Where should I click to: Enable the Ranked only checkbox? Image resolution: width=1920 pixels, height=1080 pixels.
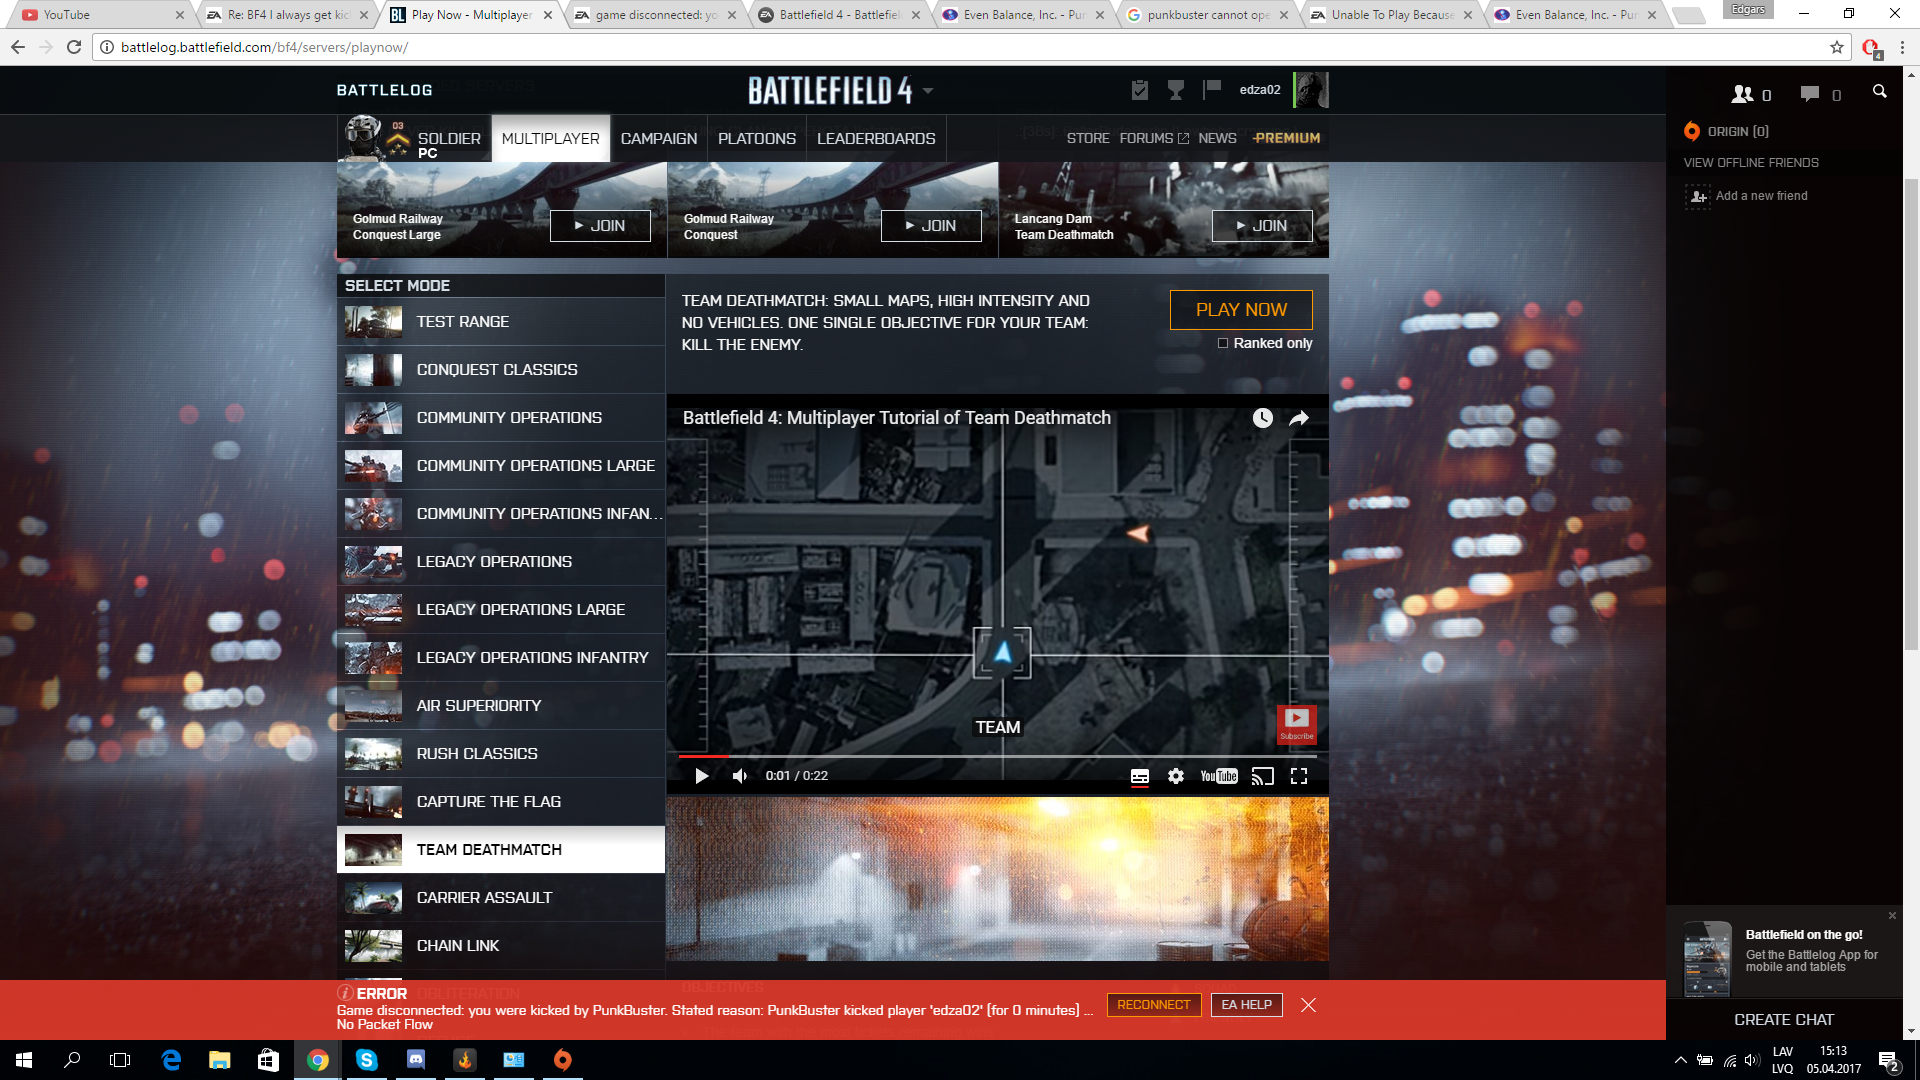point(1223,343)
